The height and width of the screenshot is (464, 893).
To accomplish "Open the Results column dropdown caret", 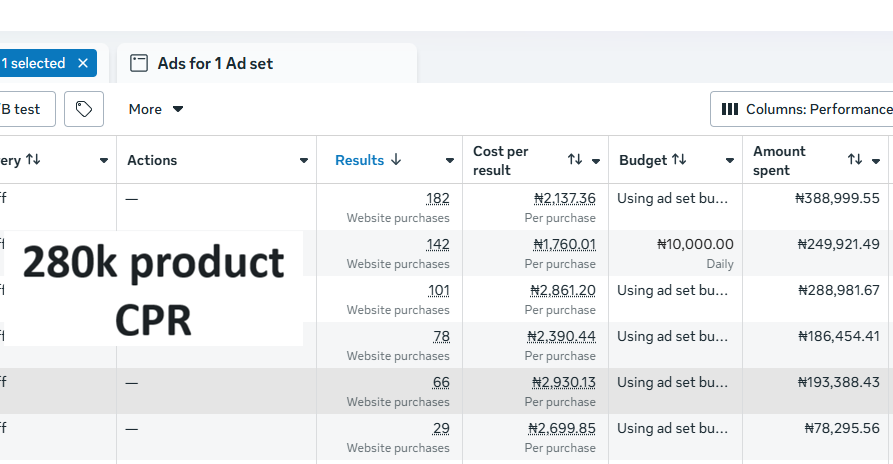I will pos(450,161).
